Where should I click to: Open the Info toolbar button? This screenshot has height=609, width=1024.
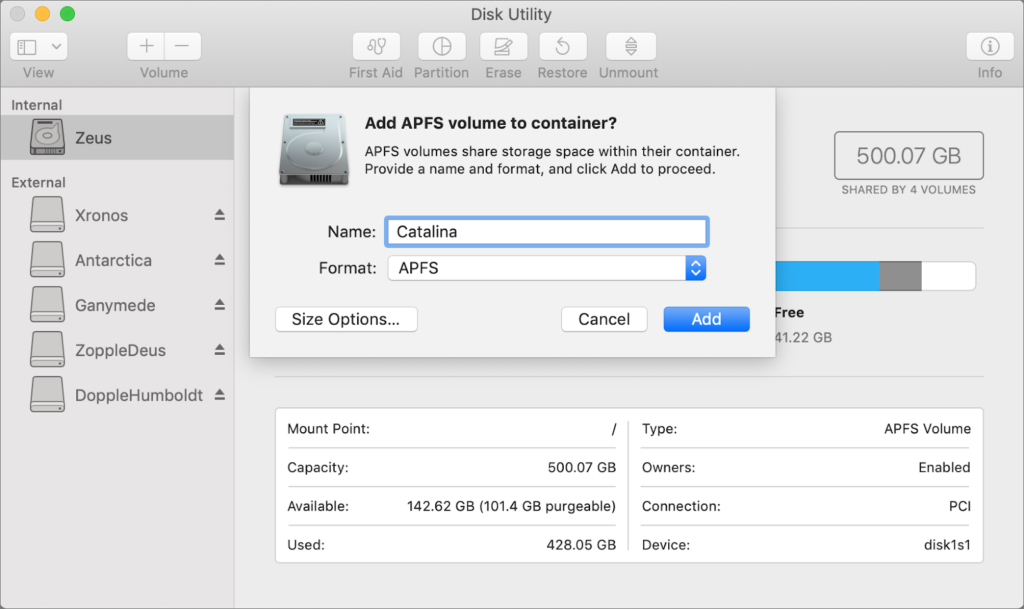[989, 47]
